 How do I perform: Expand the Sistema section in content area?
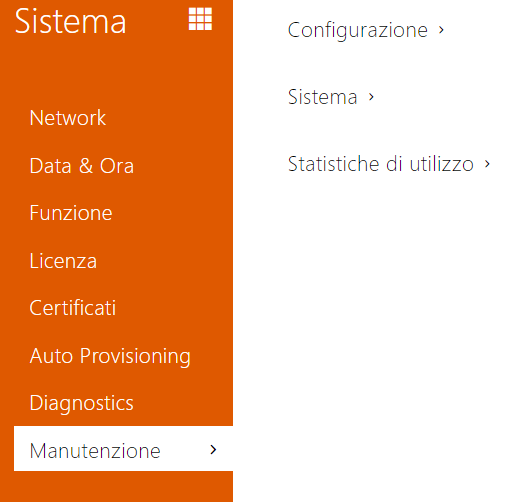coord(331,97)
